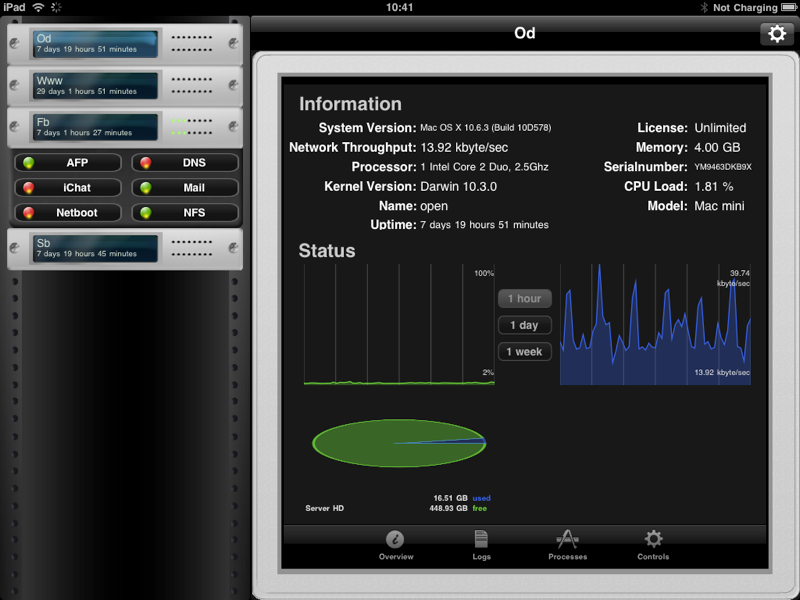Screen dimensions: 800x600
Task: Click the left rack screw on Fb server
Action: point(15,127)
